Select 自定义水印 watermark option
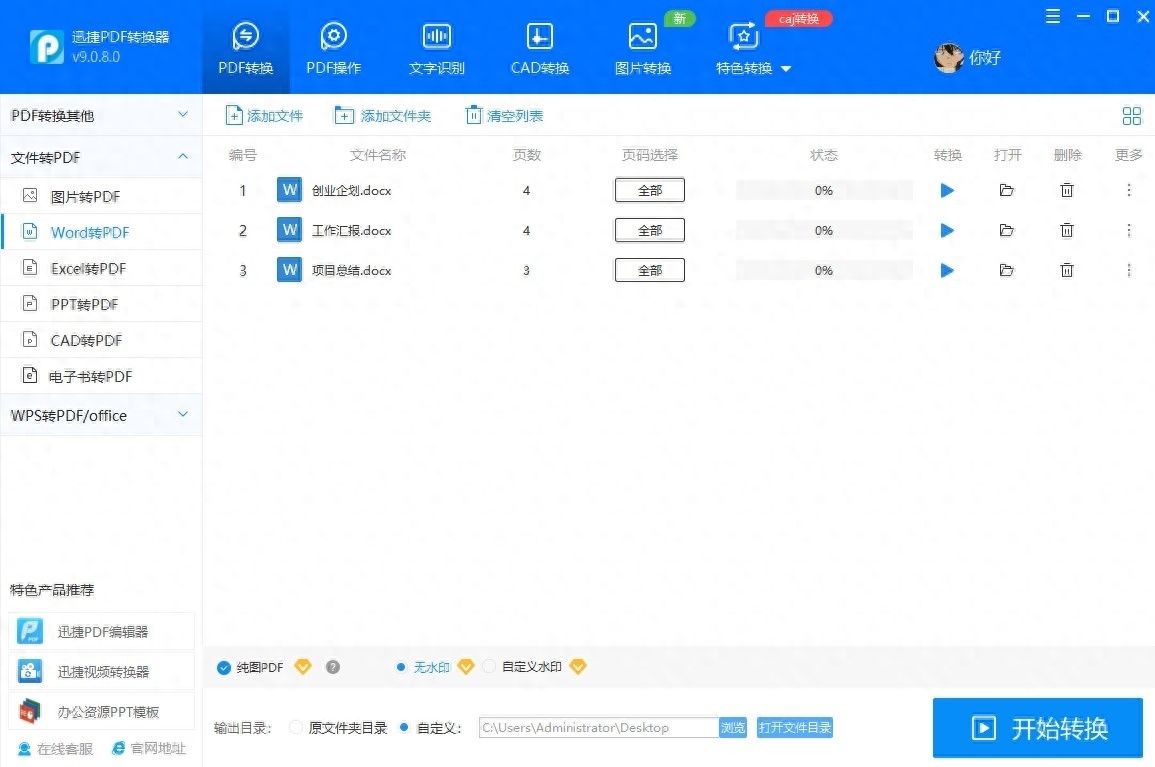Screen dimensions: 1155x767 (x=489, y=667)
